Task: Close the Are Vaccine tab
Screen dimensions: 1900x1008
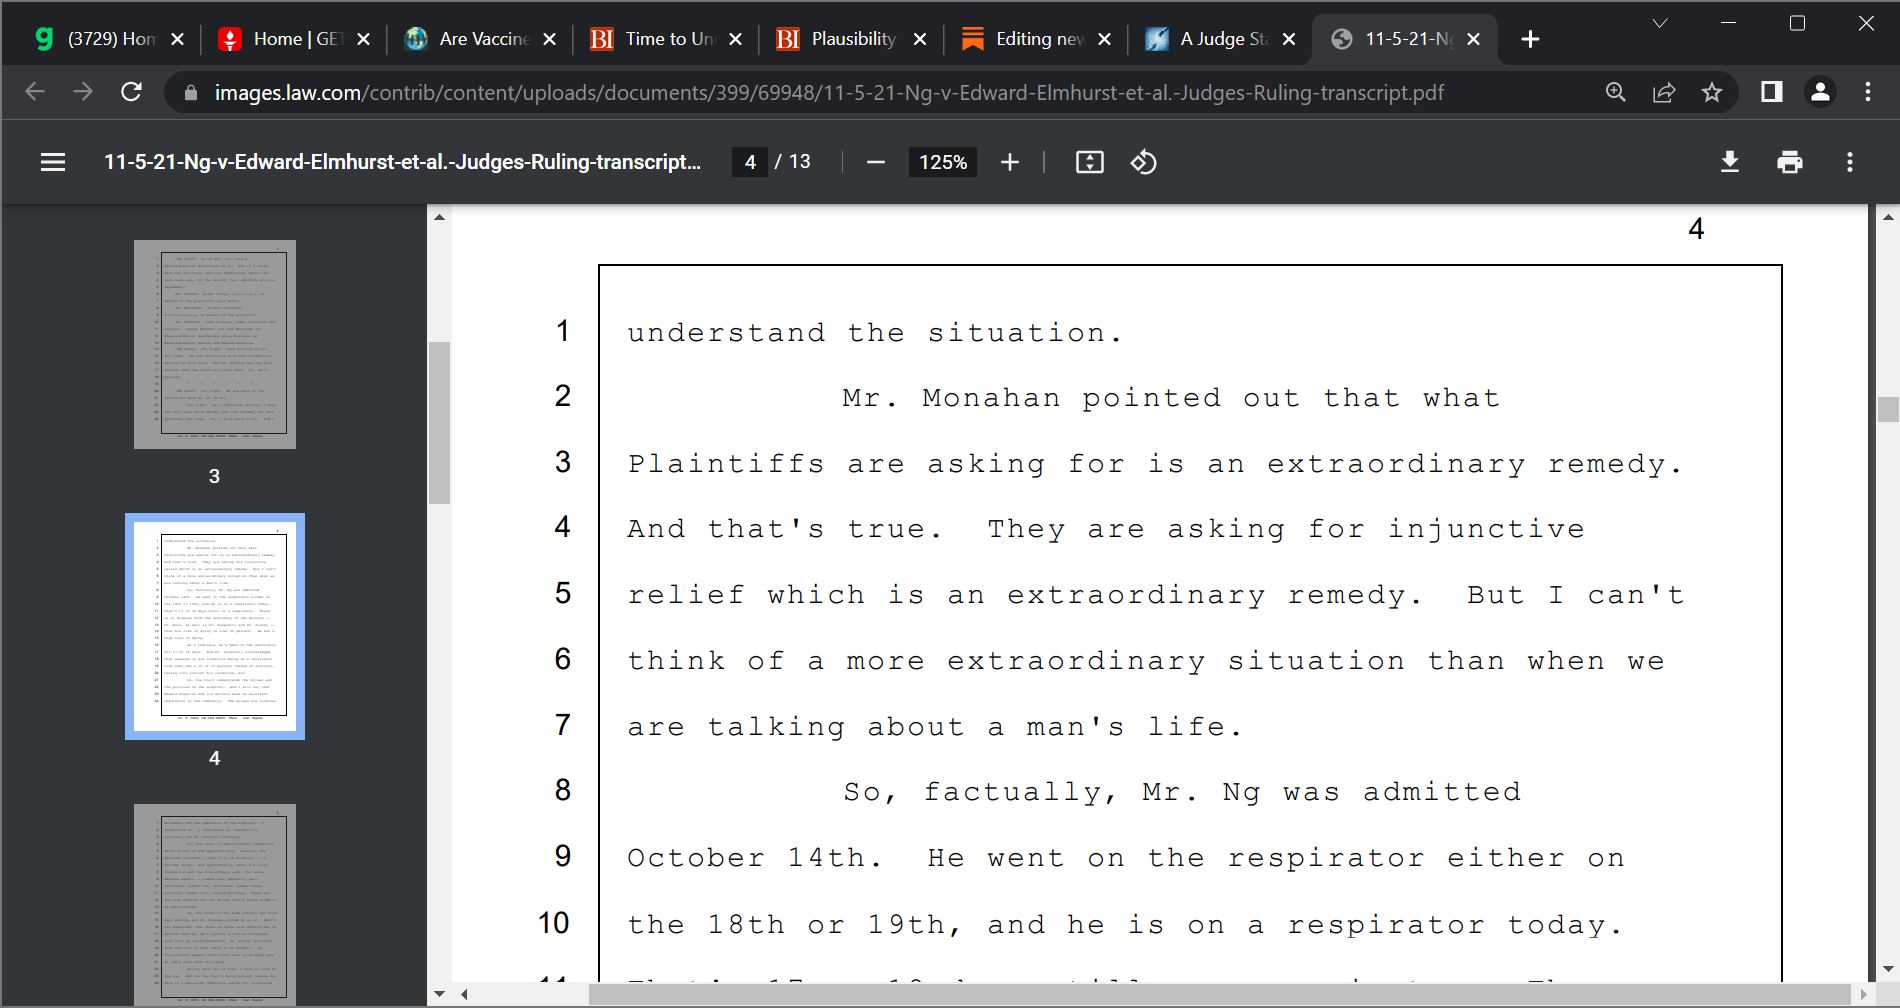Action: (549, 39)
